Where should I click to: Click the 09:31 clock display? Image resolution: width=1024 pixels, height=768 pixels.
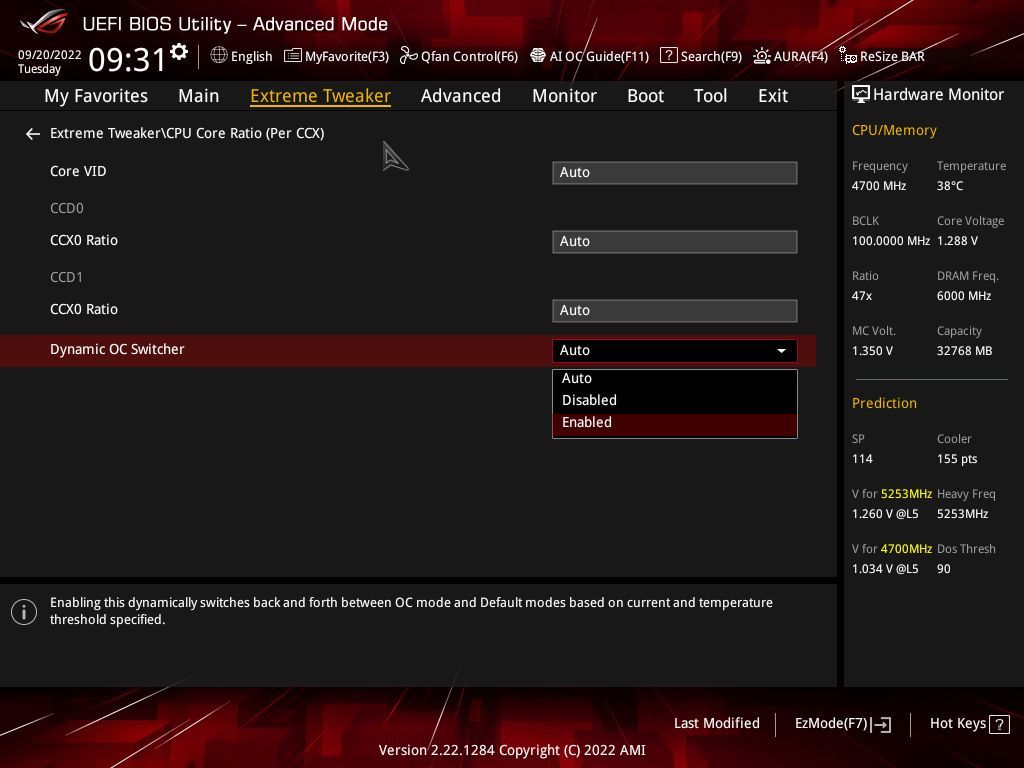coord(127,59)
